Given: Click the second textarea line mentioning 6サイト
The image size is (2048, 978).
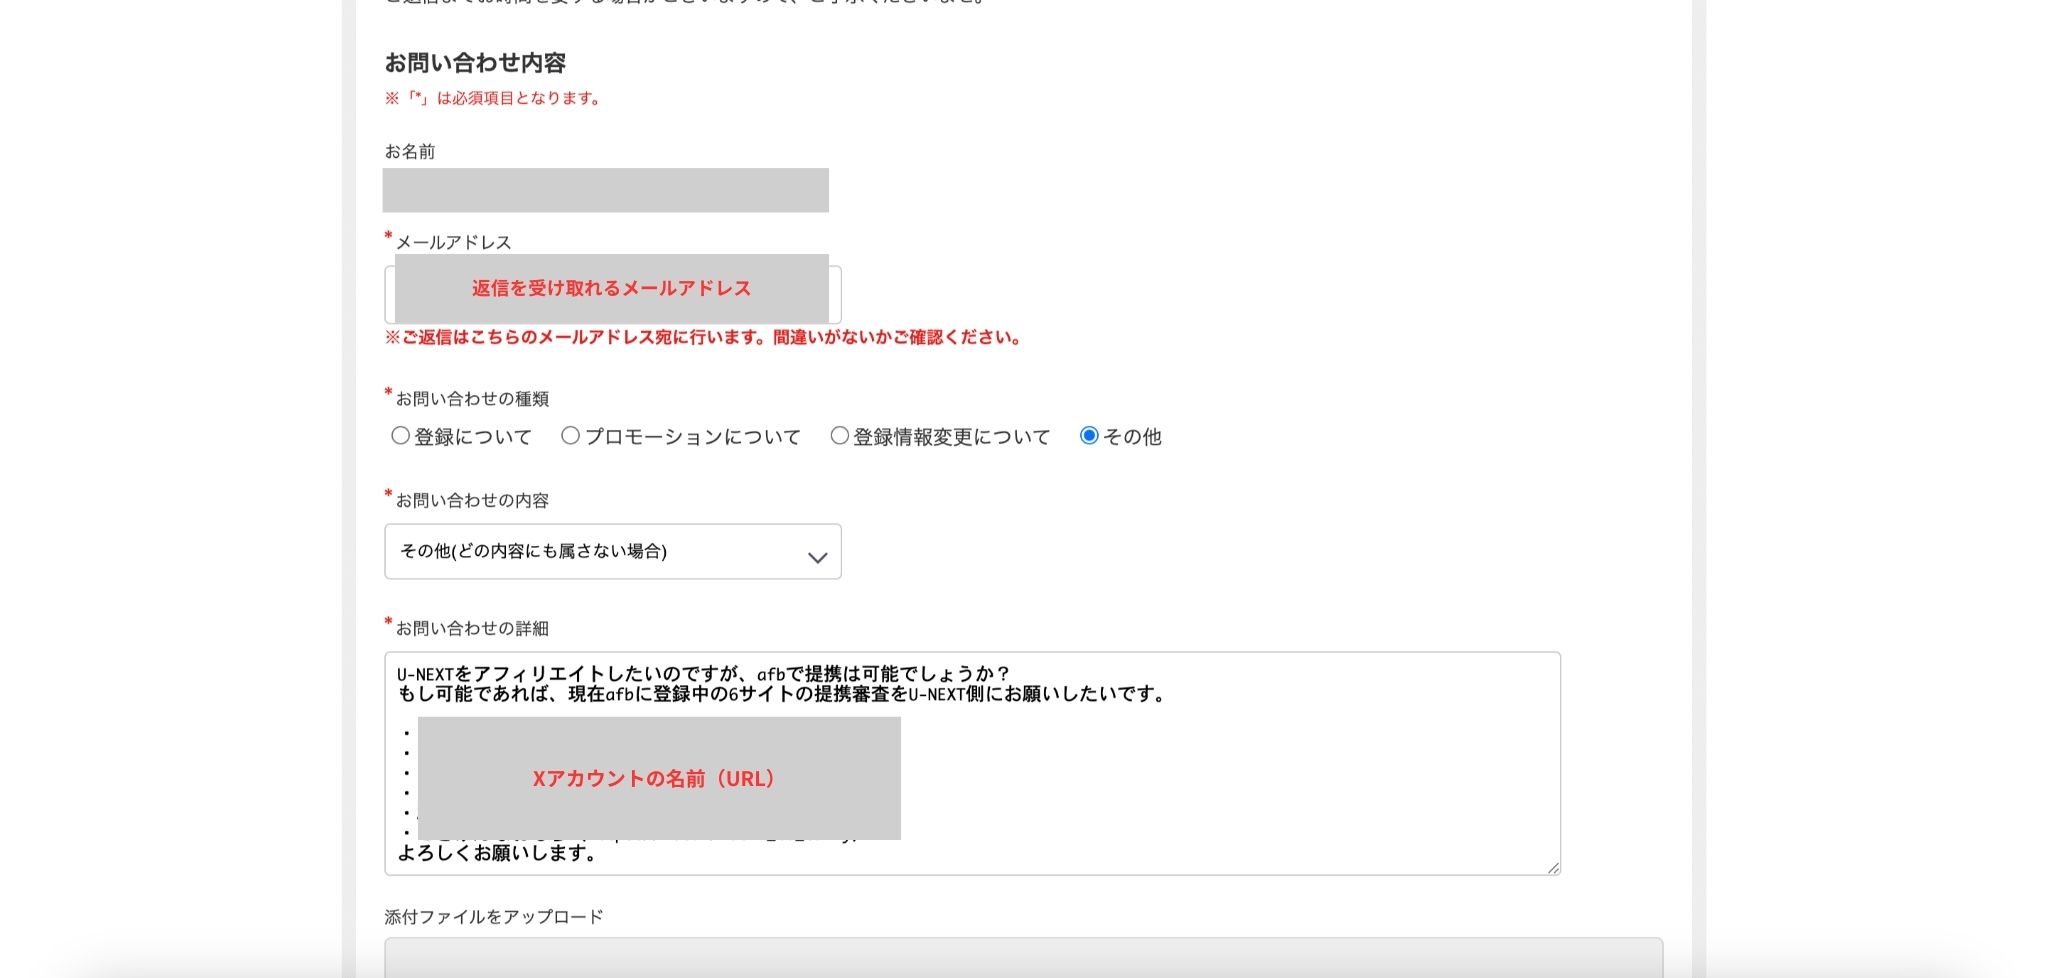Looking at the screenshot, I should (782, 694).
